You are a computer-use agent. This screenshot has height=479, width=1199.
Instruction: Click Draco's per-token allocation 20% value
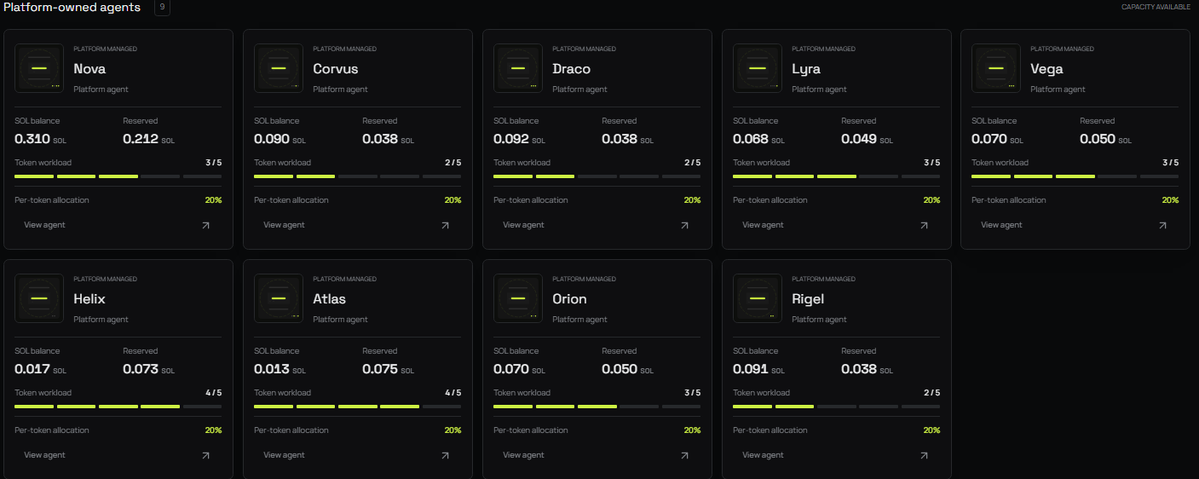coord(692,200)
